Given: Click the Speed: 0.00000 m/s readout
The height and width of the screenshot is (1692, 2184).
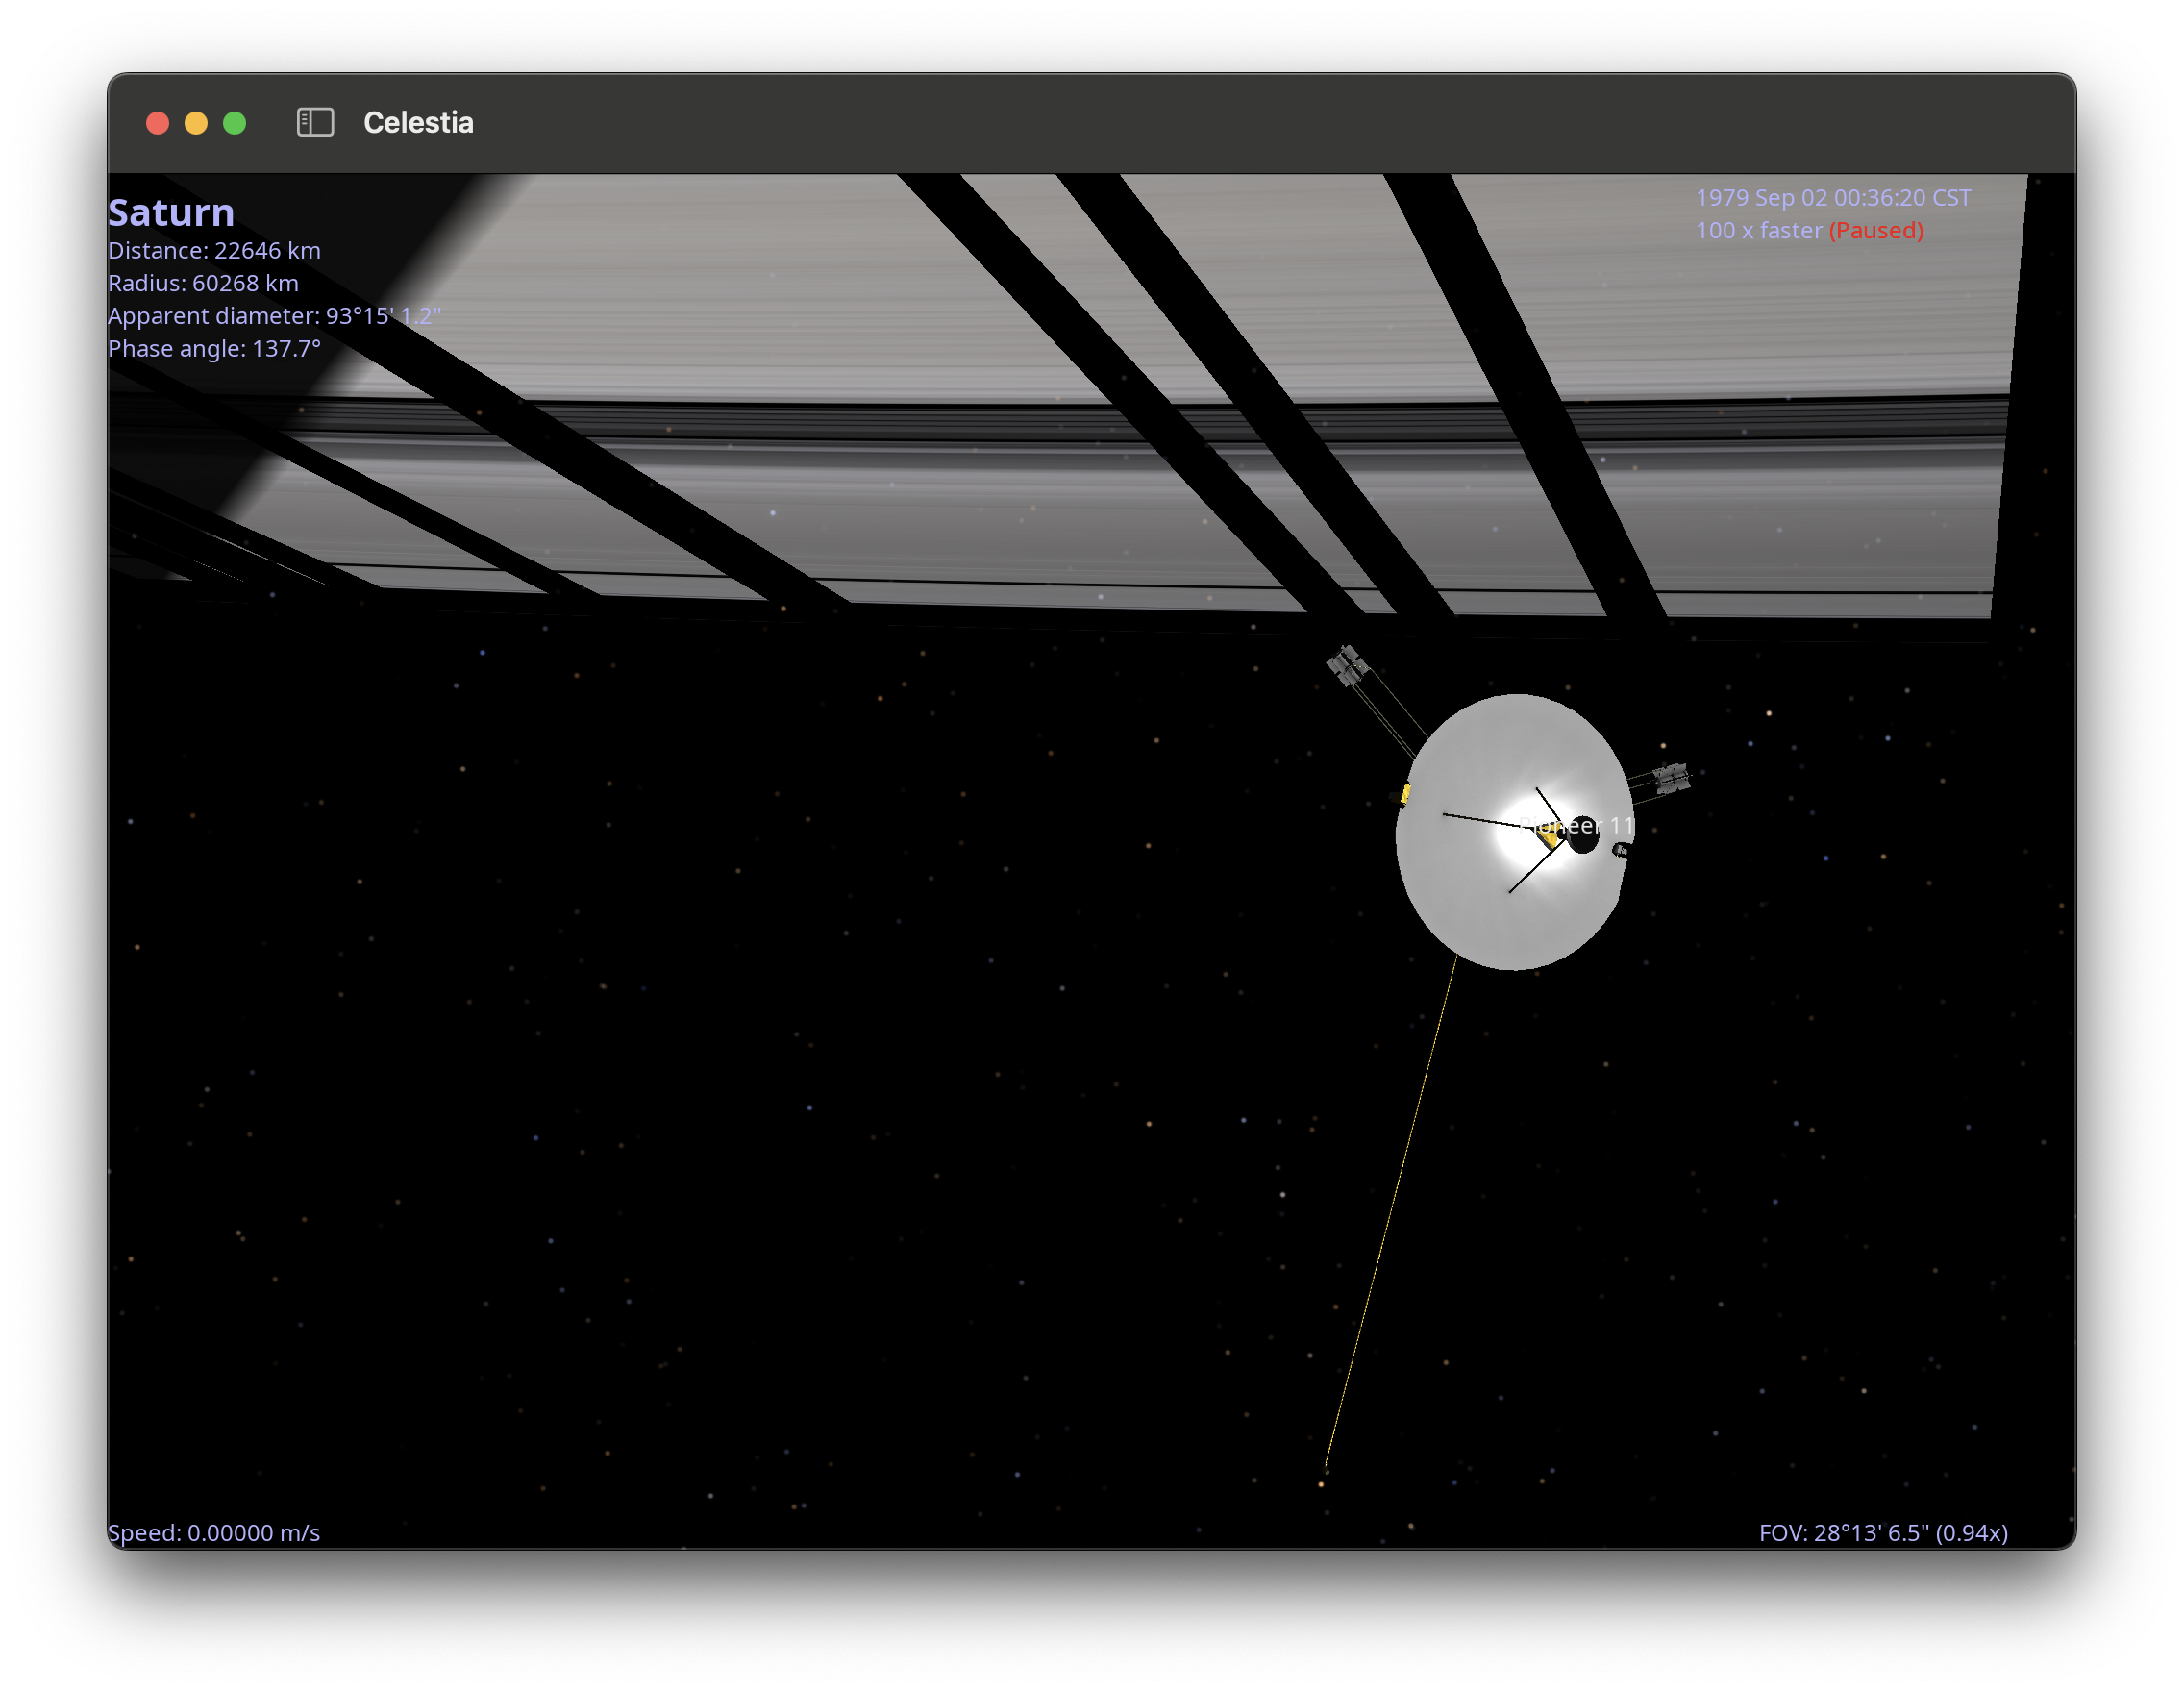Looking at the screenshot, I should pyautogui.click(x=213, y=1531).
